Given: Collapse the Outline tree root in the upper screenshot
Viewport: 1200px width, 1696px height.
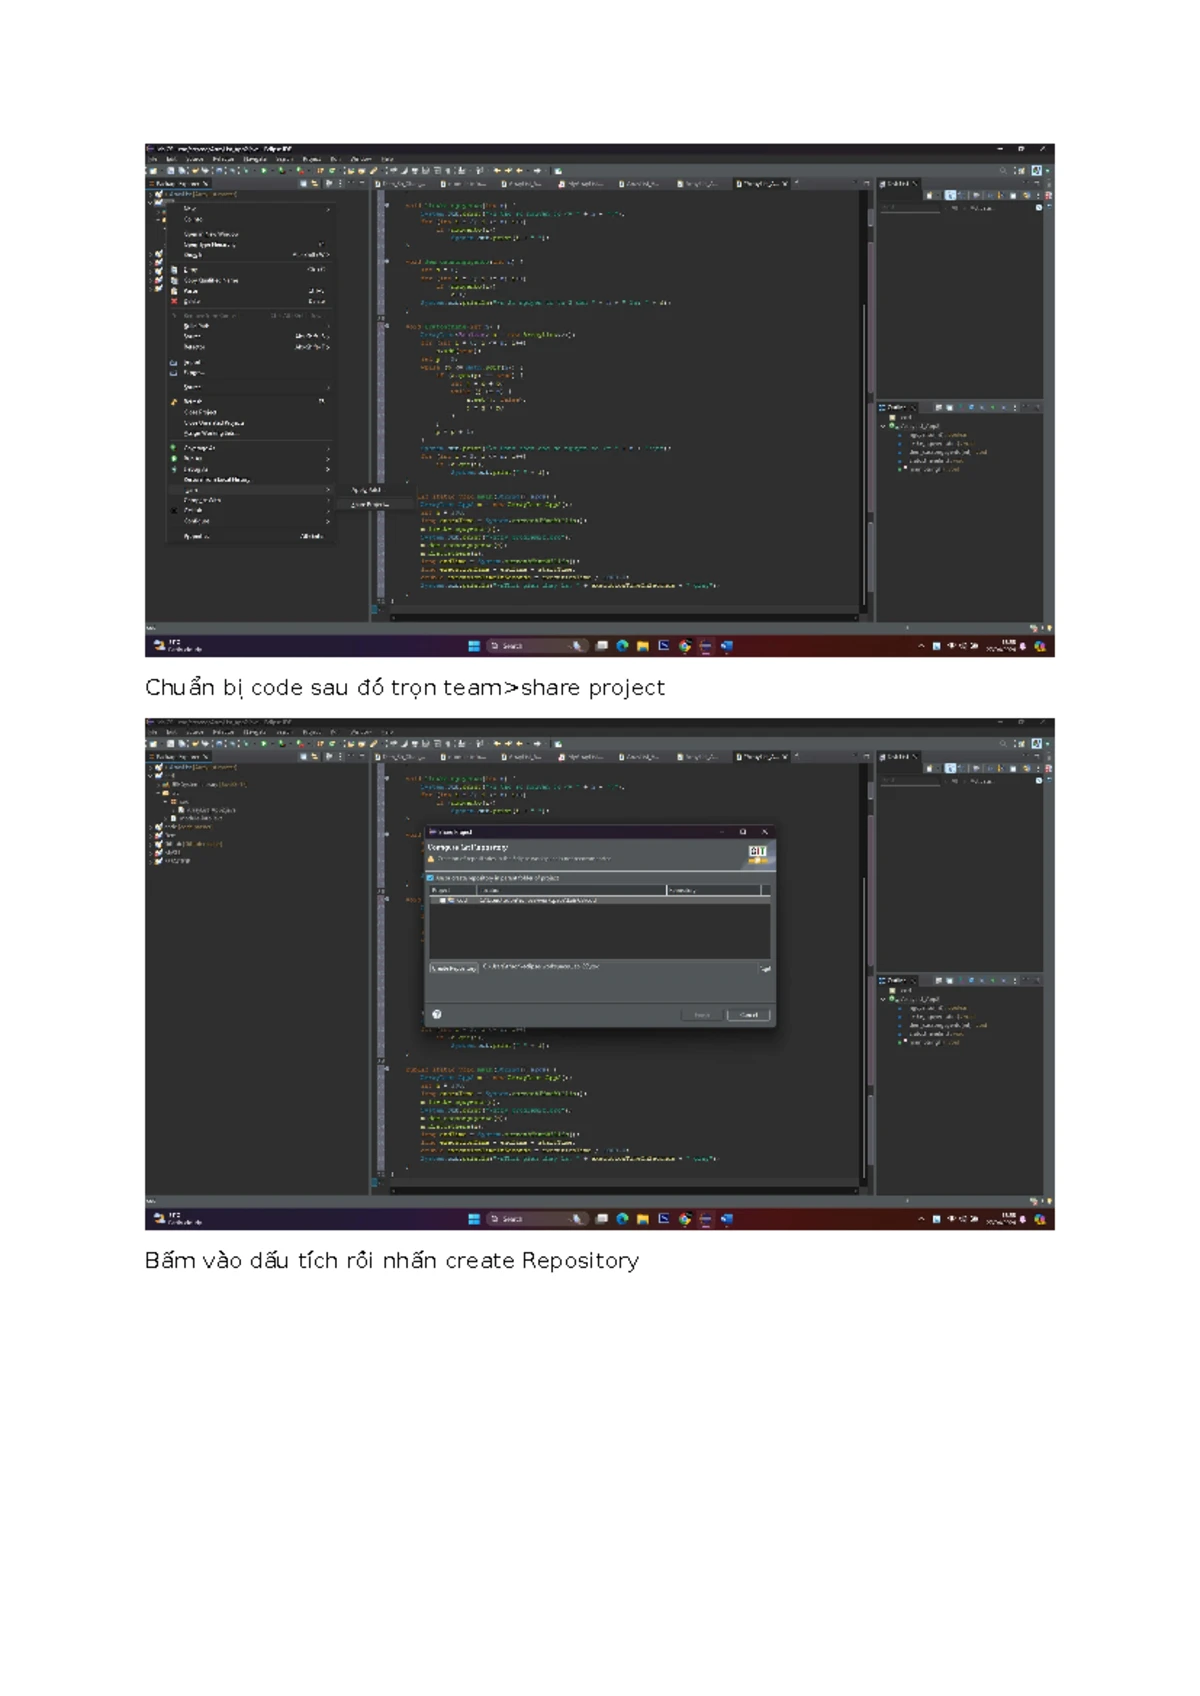Looking at the screenshot, I should [x=884, y=427].
